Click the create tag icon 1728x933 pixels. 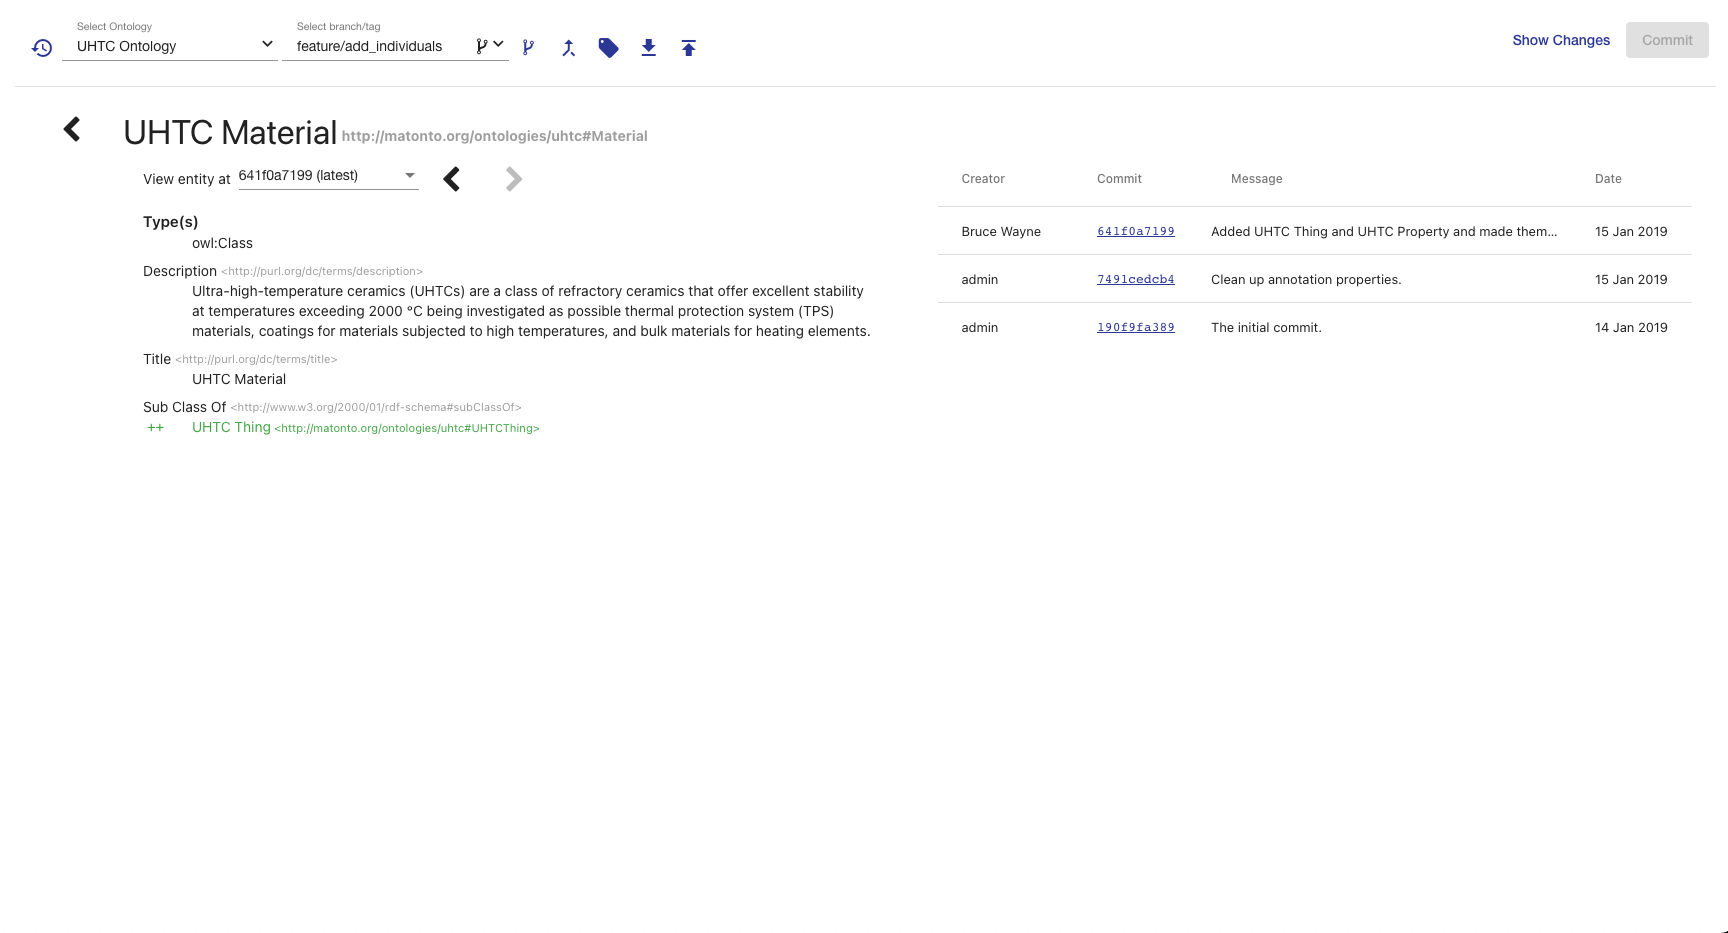click(608, 47)
